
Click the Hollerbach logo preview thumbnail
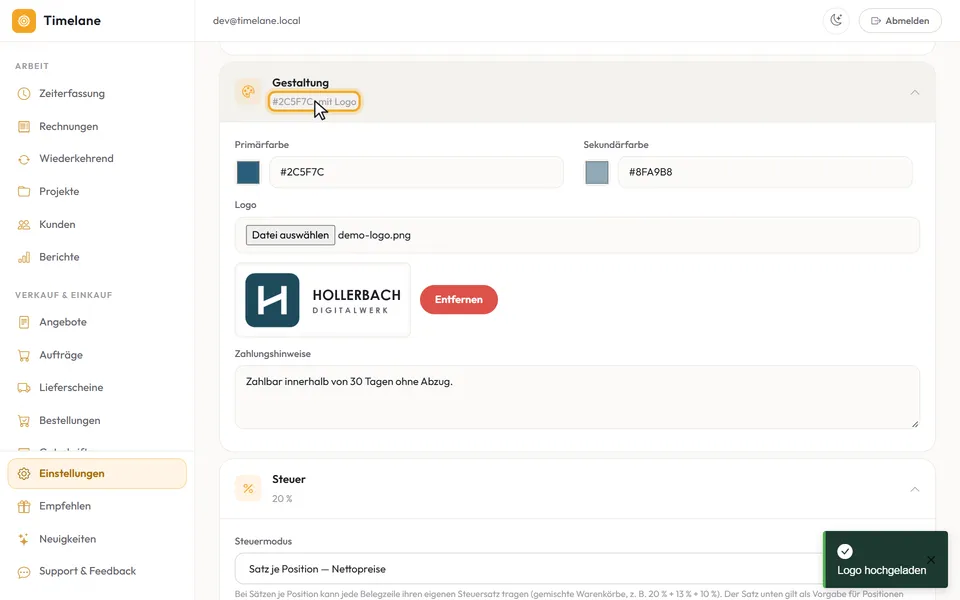(323, 300)
